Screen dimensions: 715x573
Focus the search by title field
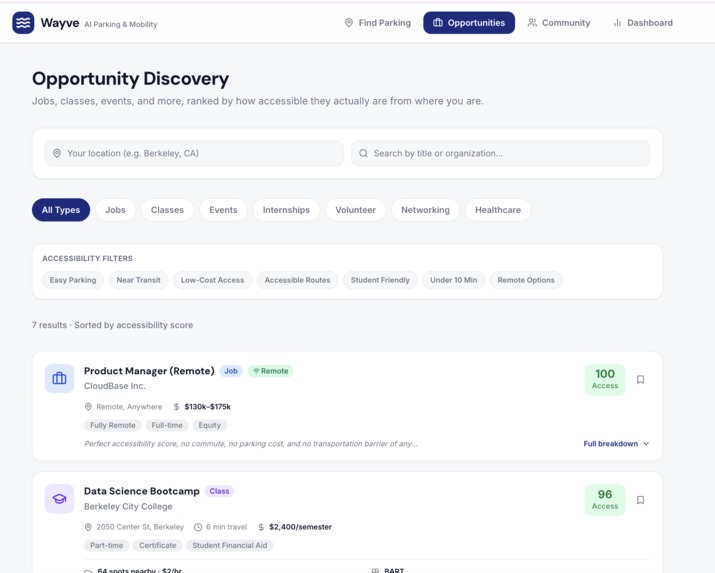pos(501,153)
